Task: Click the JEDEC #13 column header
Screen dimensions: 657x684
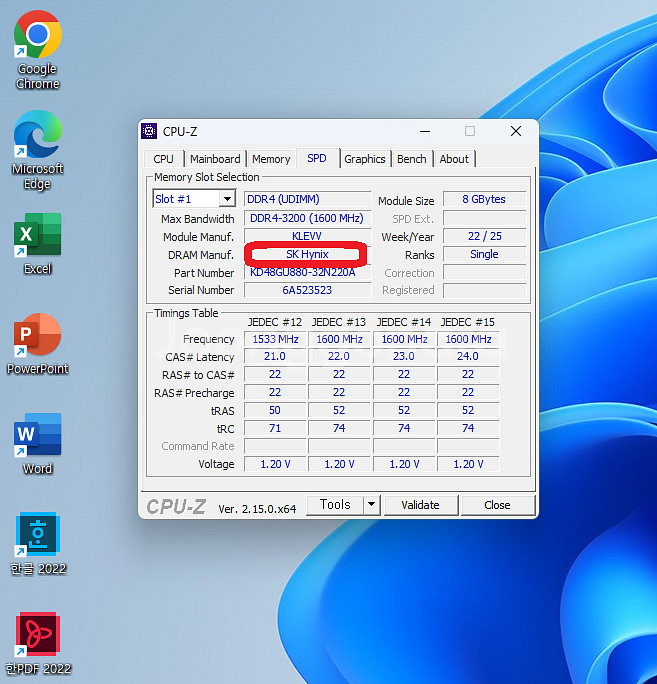Action: click(339, 322)
